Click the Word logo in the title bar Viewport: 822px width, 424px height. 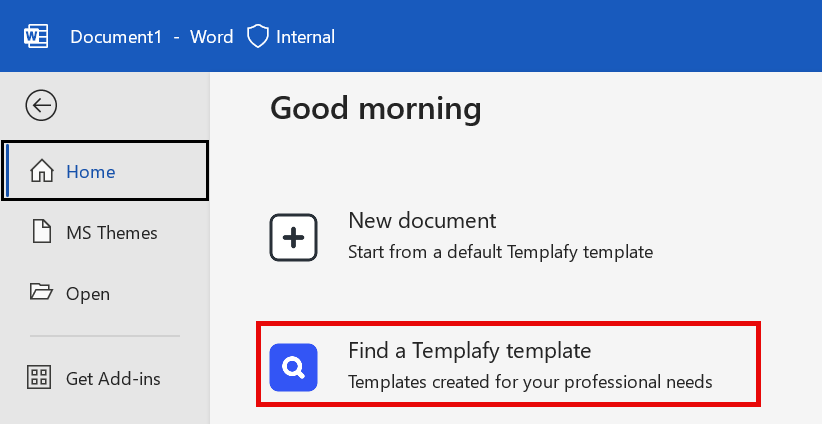[x=36, y=37]
